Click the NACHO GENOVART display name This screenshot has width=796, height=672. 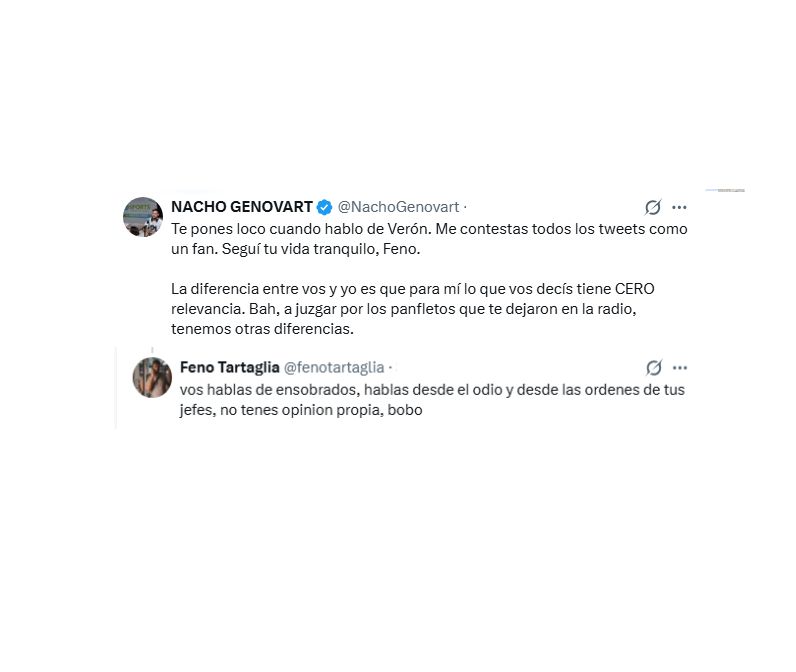pos(242,207)
